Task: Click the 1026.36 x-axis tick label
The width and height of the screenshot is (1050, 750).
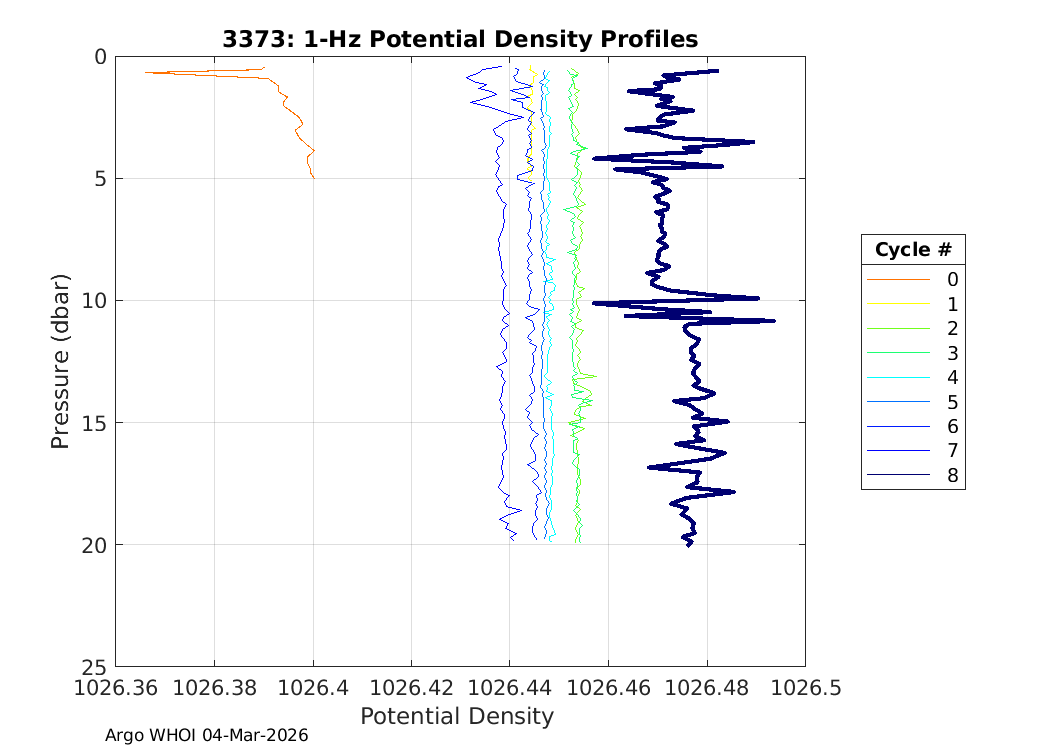Action: coord(116,688)
